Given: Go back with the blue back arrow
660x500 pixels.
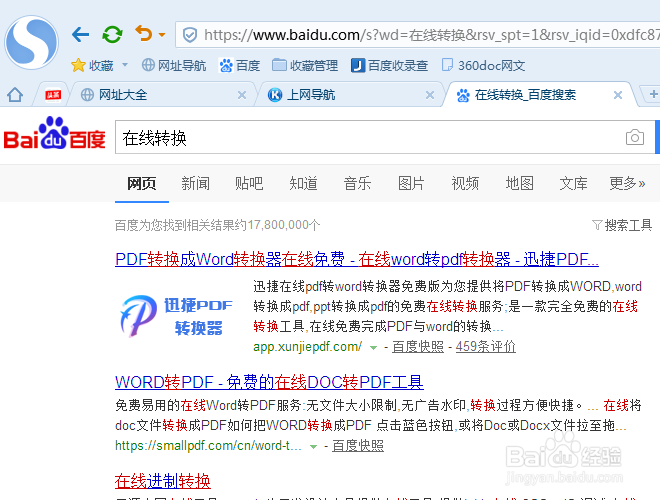Looking at the screenshot, I should pos(80,35).
